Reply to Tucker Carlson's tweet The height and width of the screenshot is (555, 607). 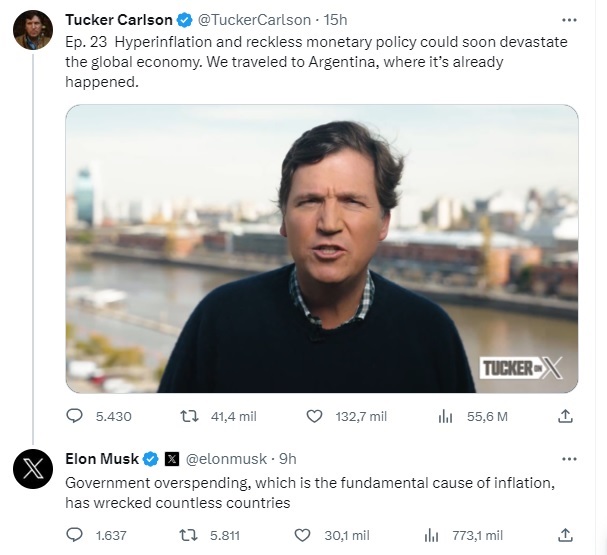click(x=75, y=416)
